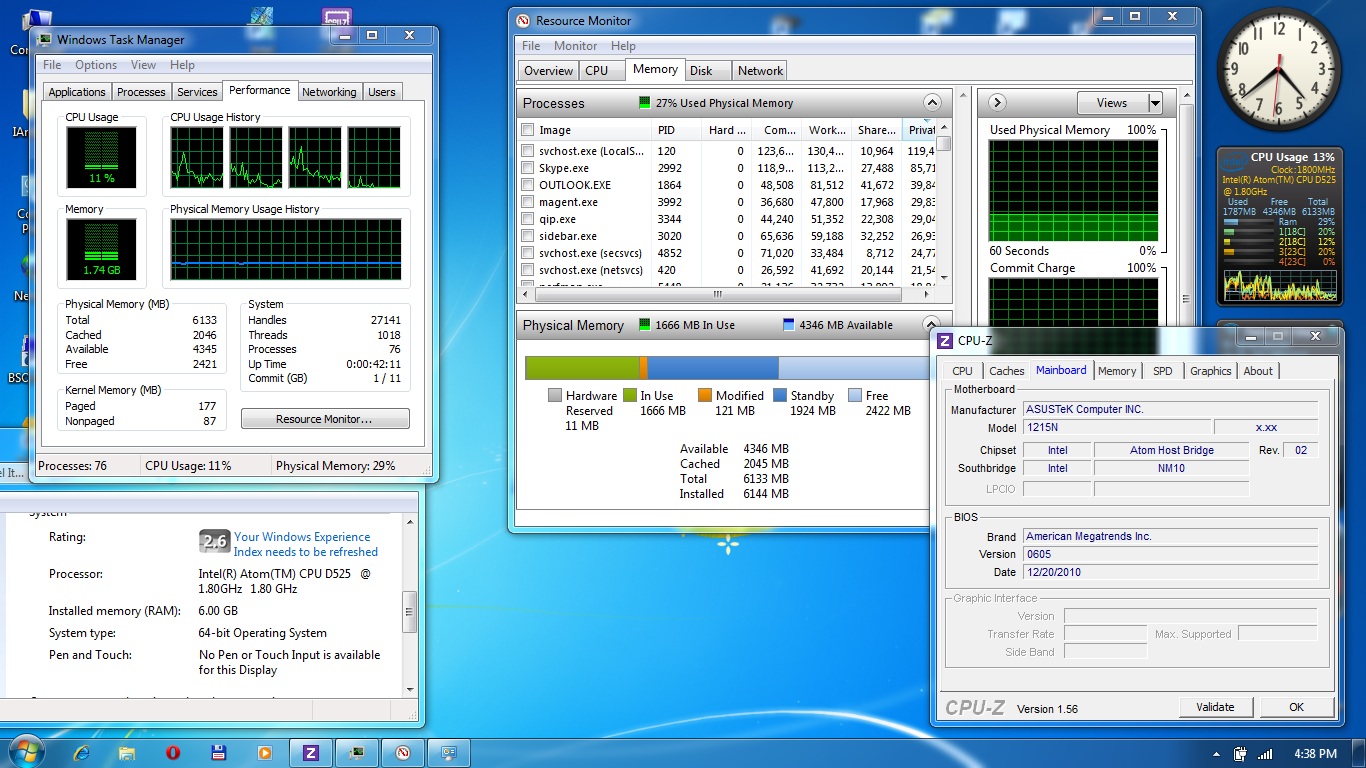Click the green In Use indicator in the Physical Memory header

coord(645,325)
